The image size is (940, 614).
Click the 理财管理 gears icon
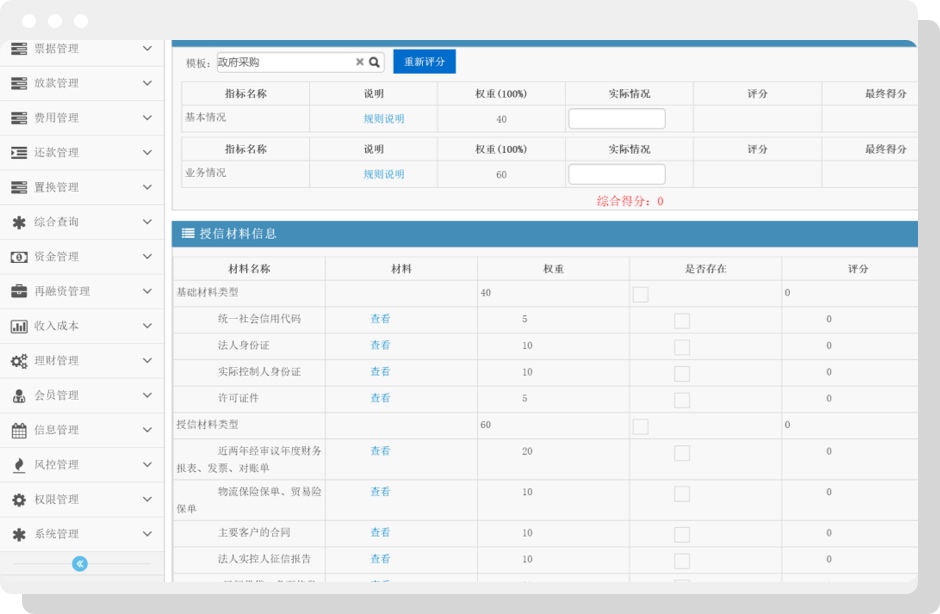19,361
